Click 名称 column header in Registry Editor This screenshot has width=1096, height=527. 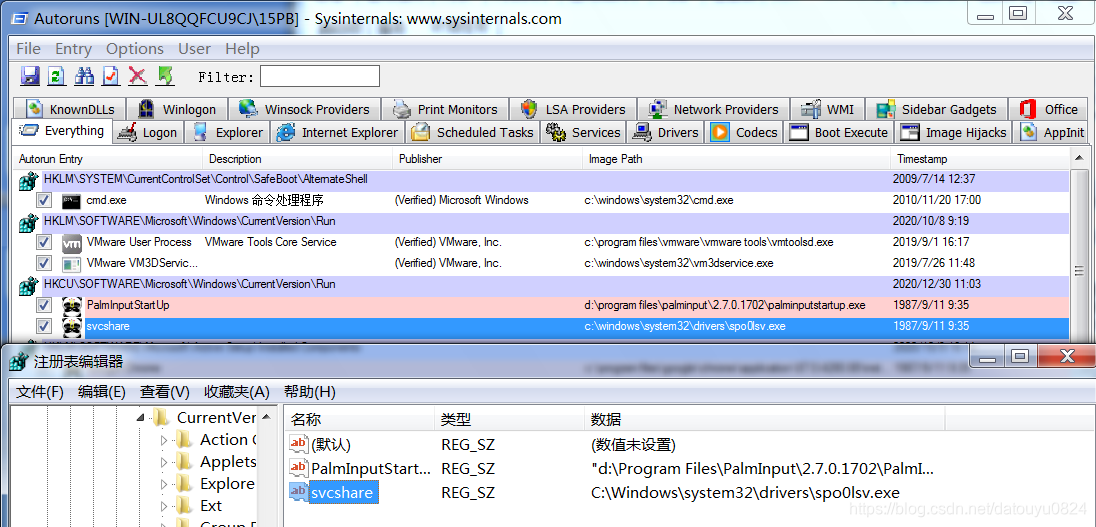pyautogui.click(x=359, y=419)
